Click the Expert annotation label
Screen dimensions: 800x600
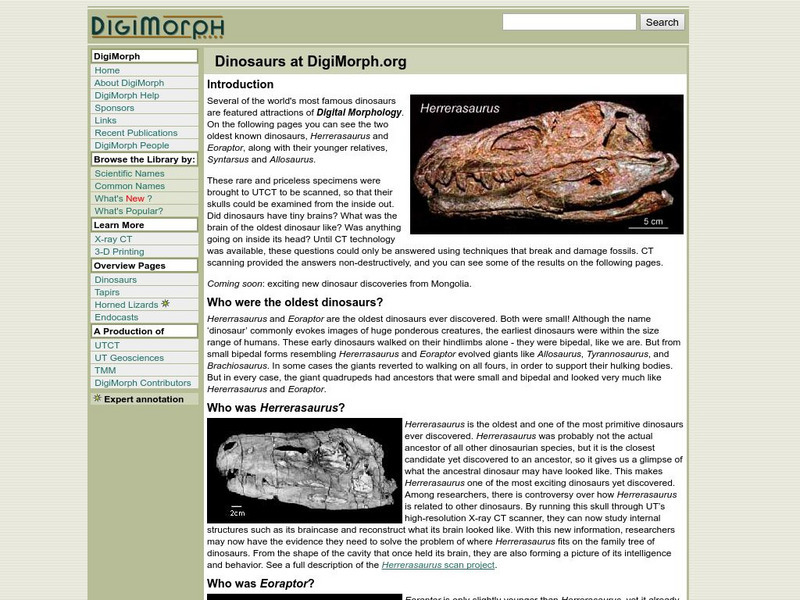pos(144,399)
